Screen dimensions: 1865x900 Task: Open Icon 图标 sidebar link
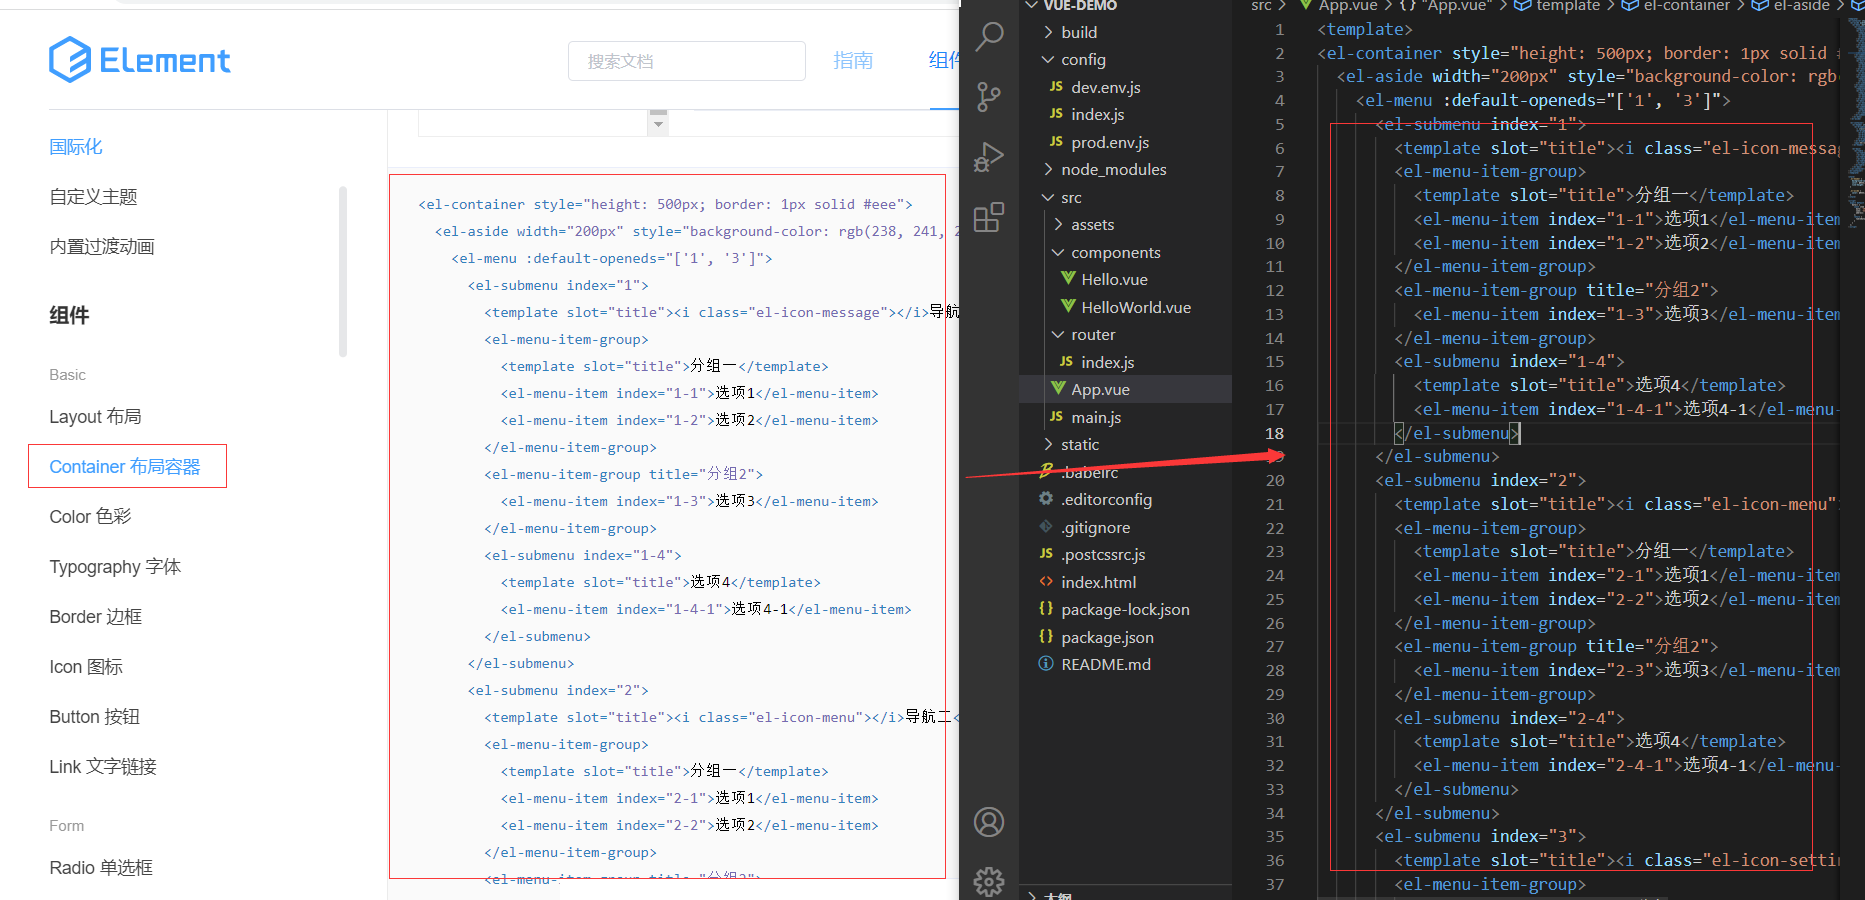86,667
